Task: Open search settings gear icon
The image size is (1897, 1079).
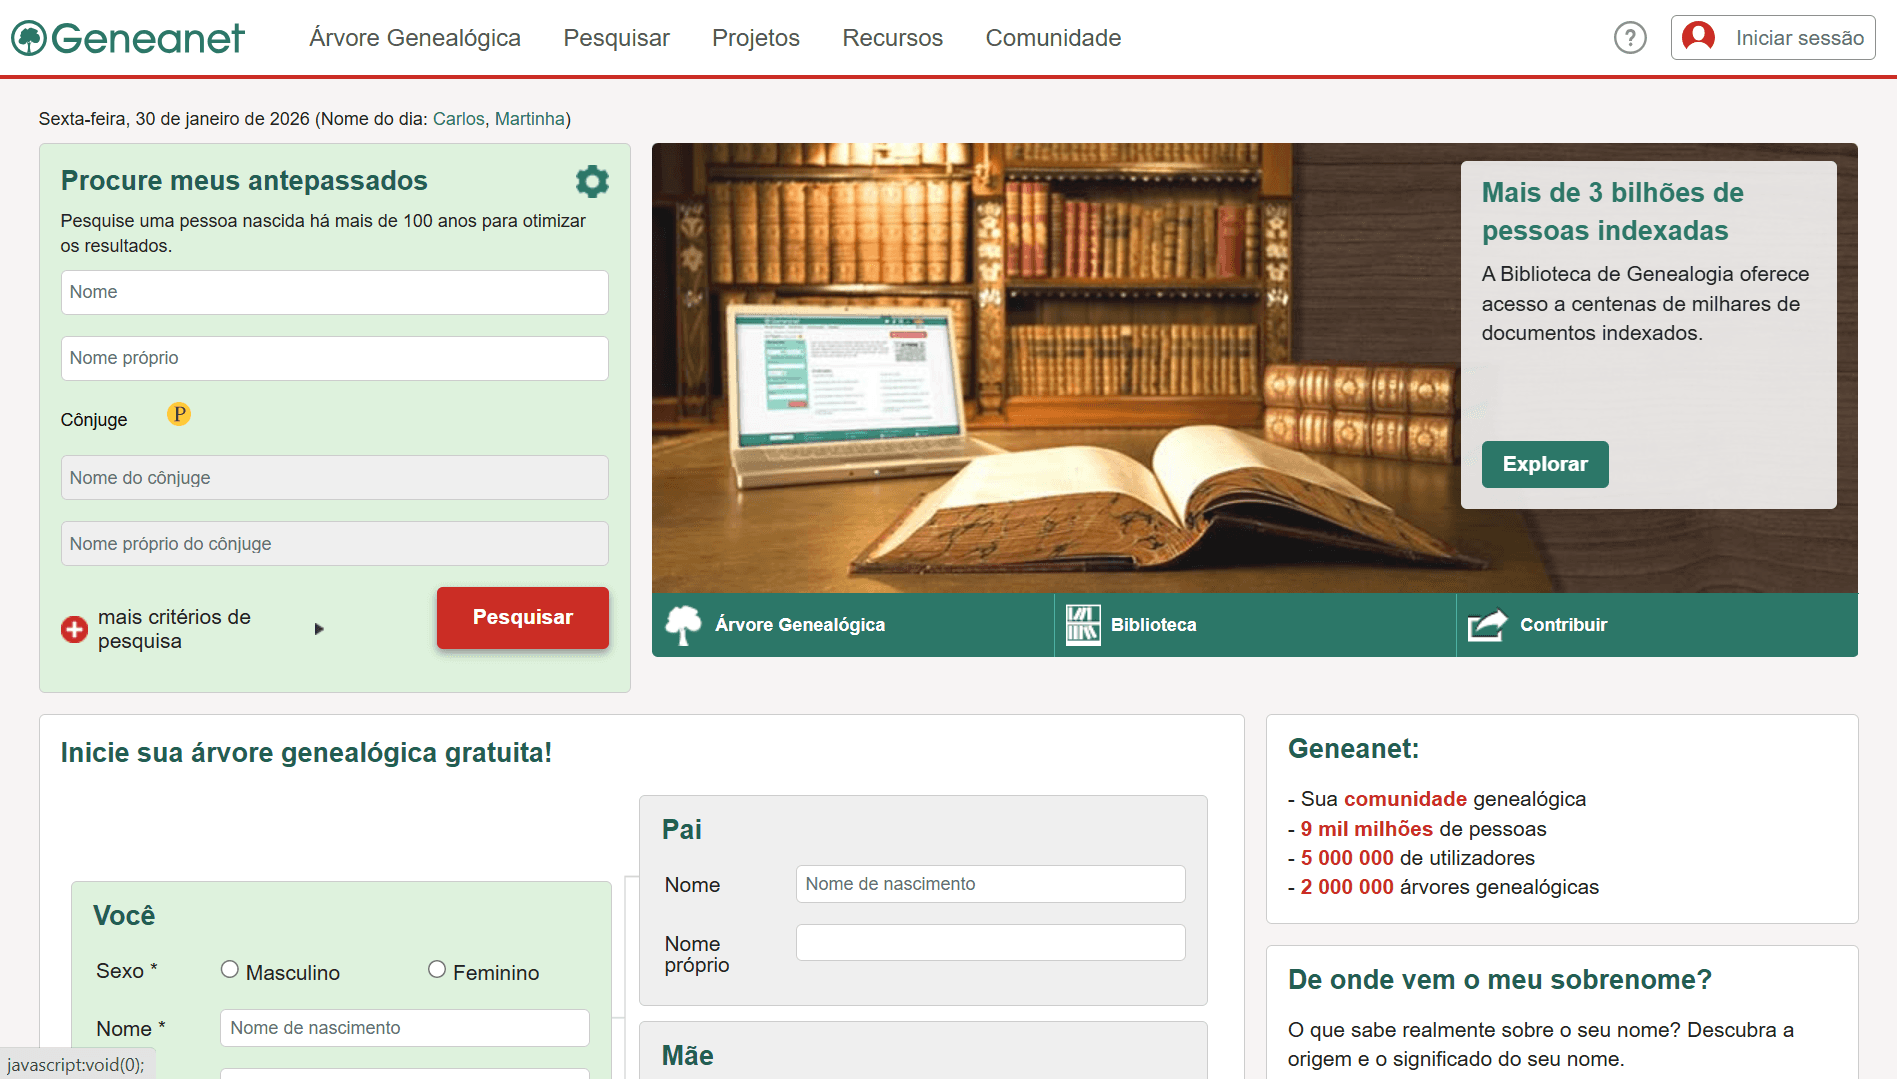Action: point(592,181)
